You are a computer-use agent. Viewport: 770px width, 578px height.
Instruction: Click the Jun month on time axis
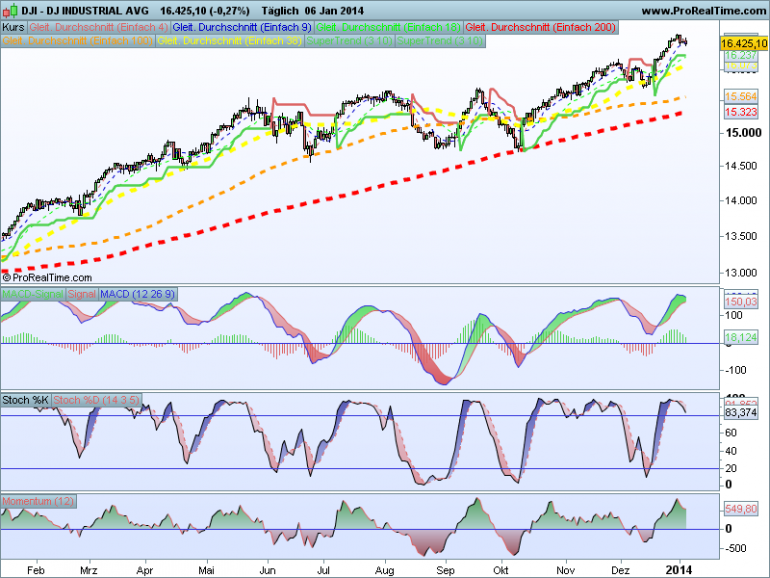[x=268, y=570]
